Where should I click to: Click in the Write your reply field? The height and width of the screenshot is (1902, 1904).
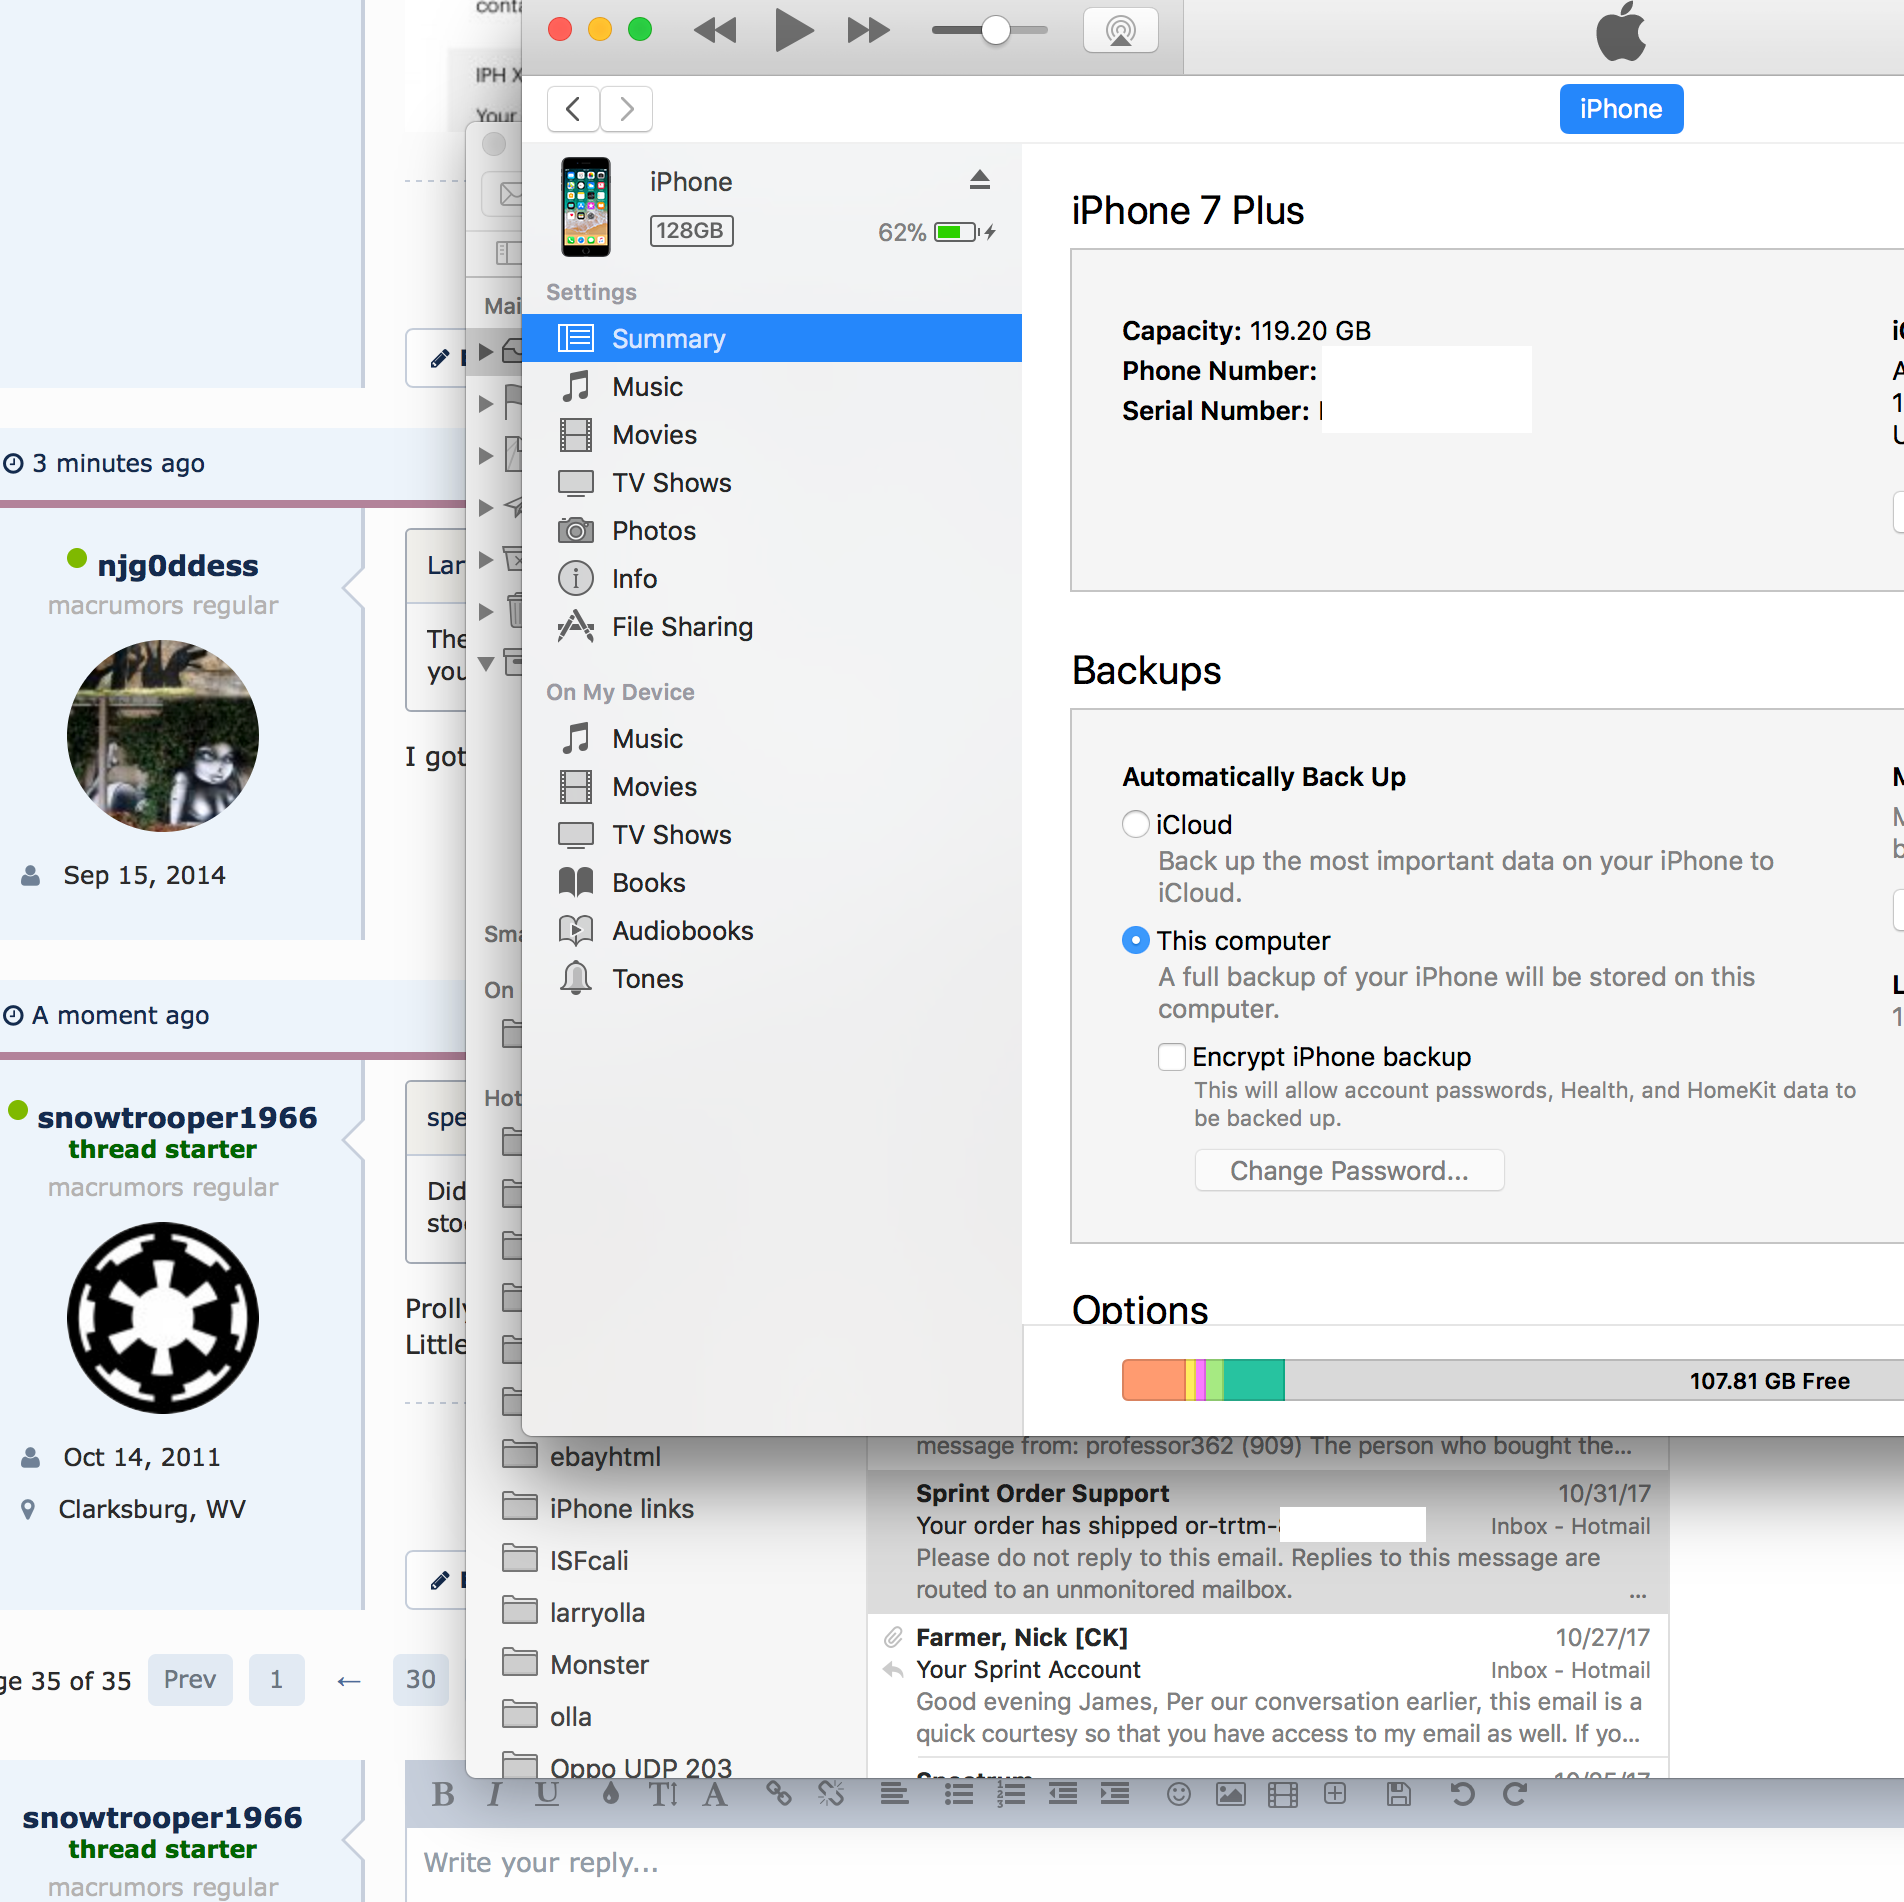pos(1154,1863)
